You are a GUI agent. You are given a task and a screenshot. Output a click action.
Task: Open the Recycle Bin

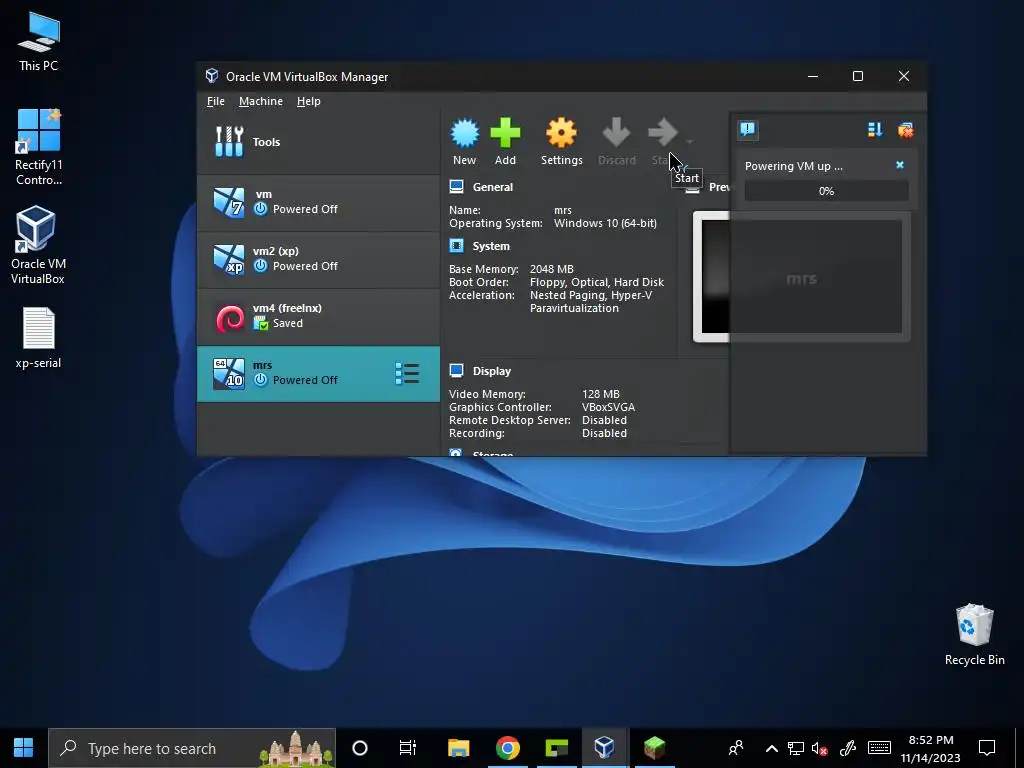pyautogui.click(x=974, y=634)
